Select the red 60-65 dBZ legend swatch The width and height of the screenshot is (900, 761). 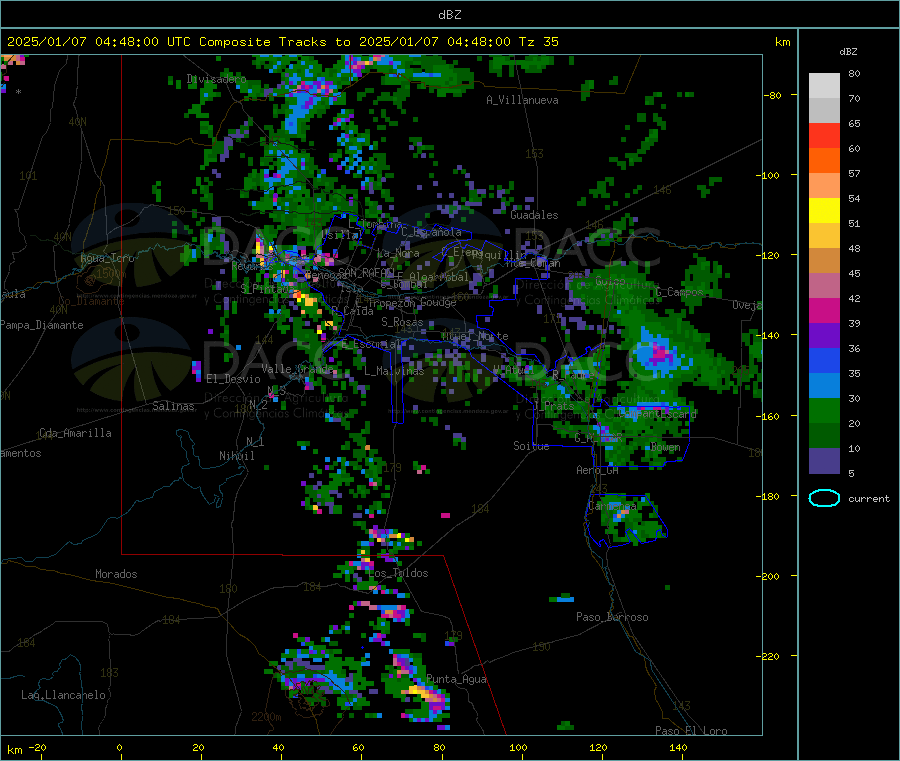coord(824,135)
